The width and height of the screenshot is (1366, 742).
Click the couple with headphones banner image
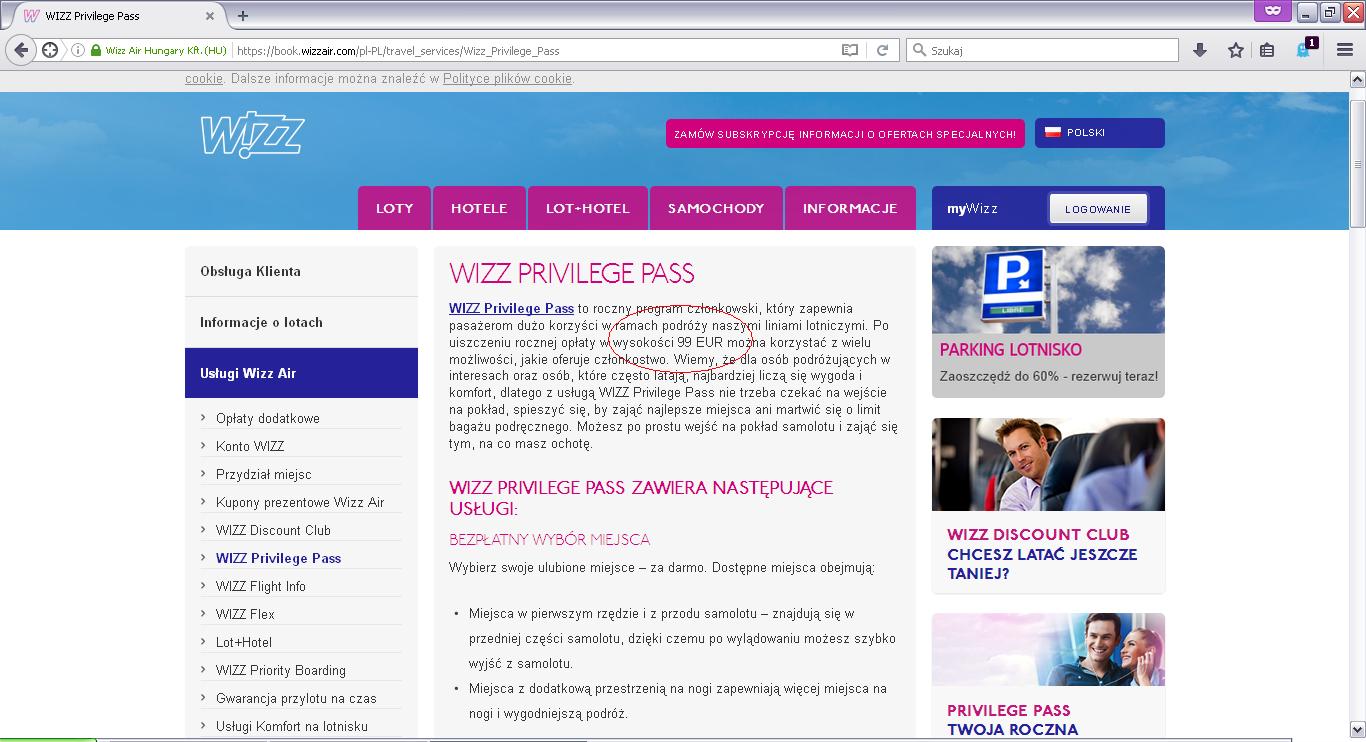1048,649
